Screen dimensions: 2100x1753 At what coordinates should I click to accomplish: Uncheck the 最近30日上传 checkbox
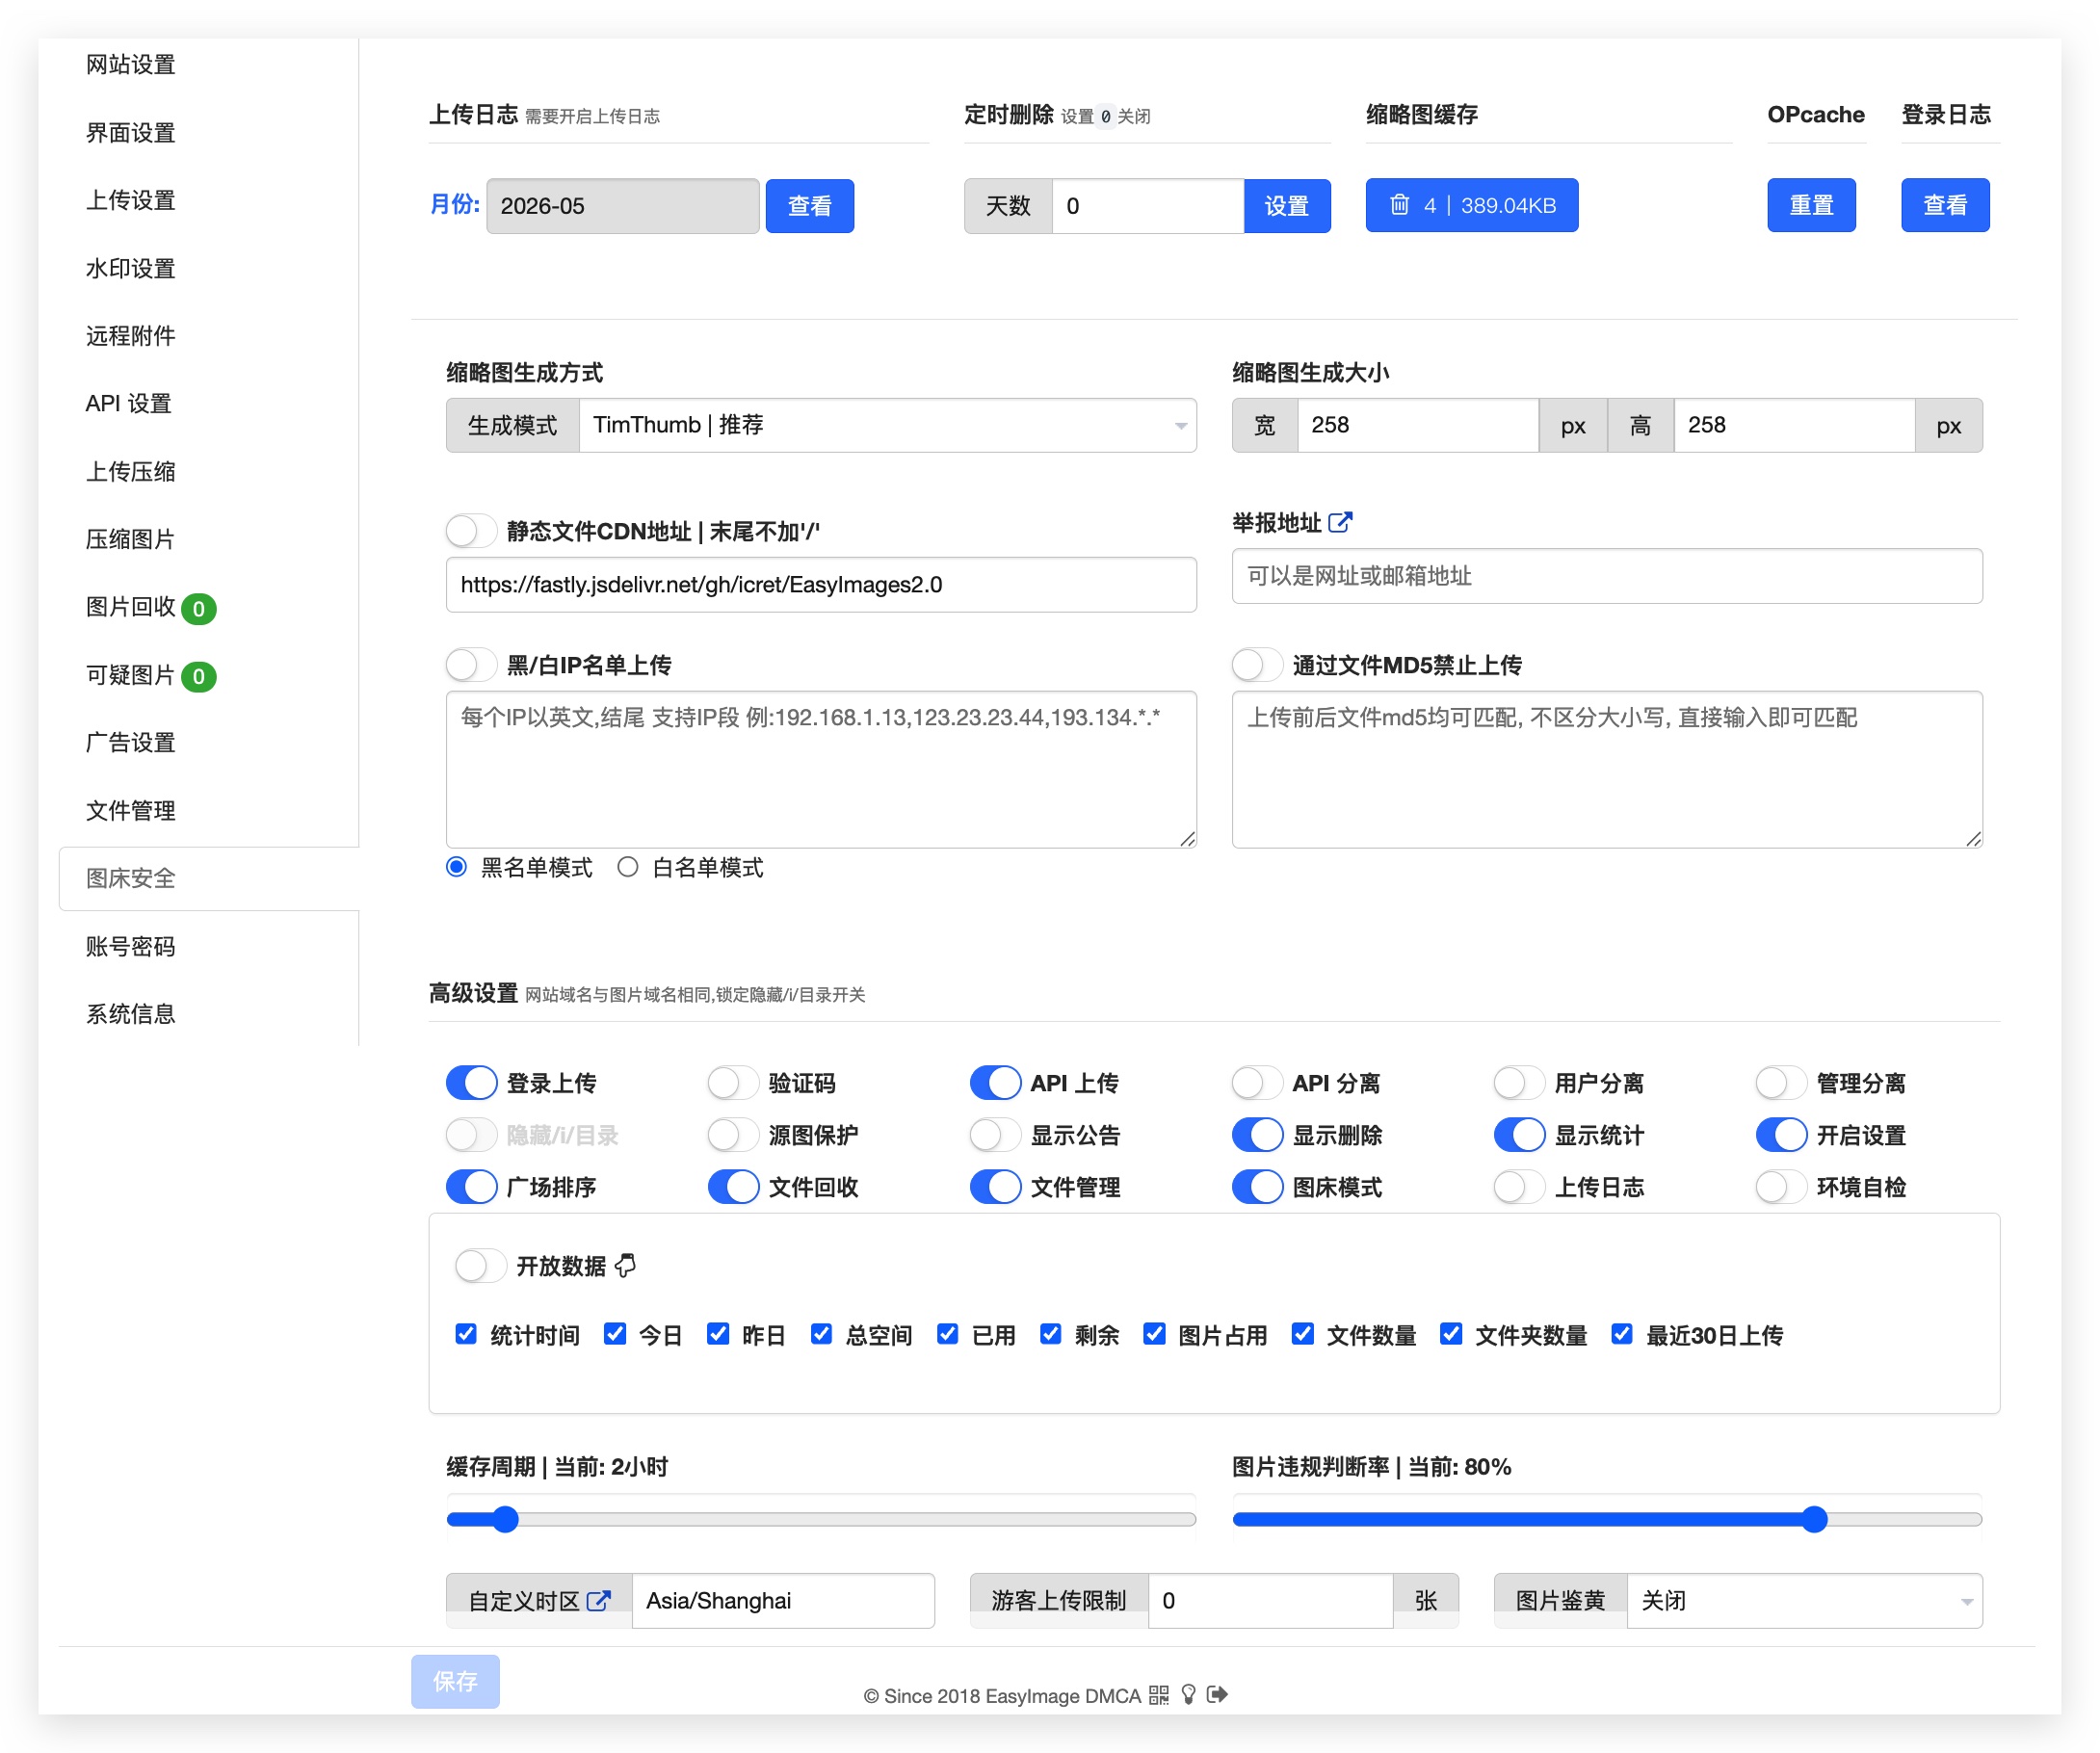[x=1622, y=1334]
